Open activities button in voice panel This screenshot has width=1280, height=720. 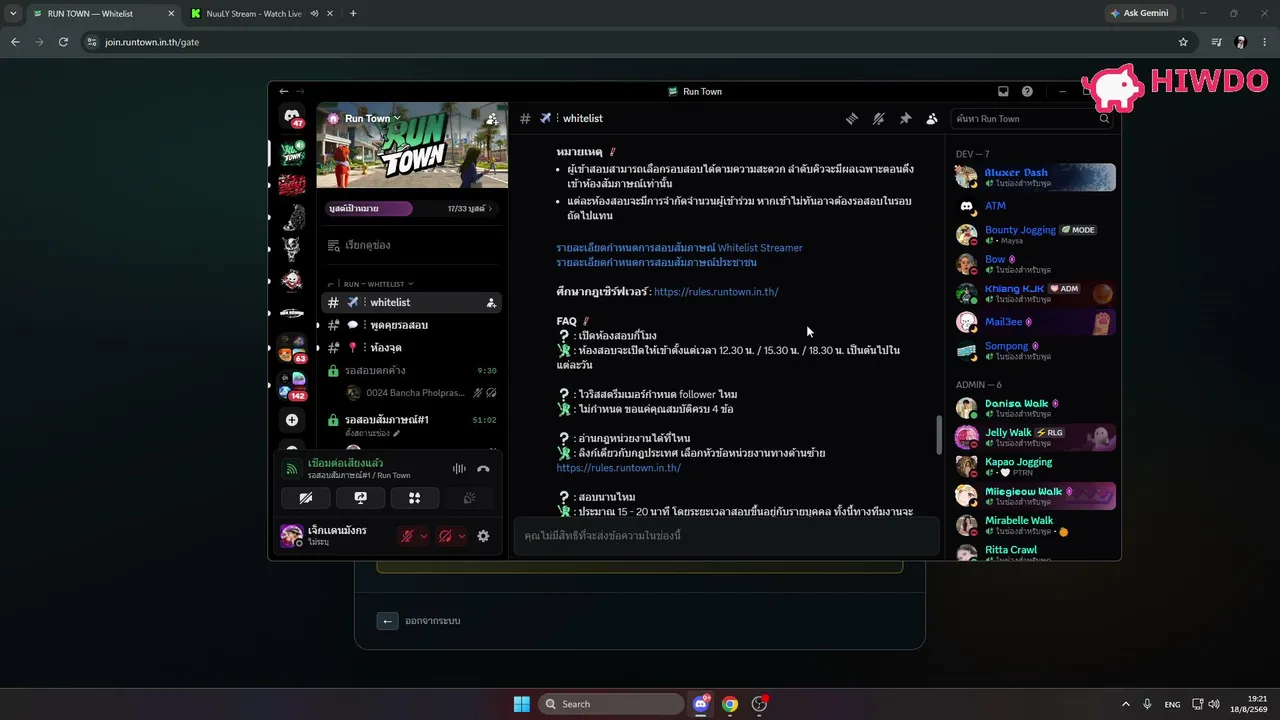(x=414, y=498)
